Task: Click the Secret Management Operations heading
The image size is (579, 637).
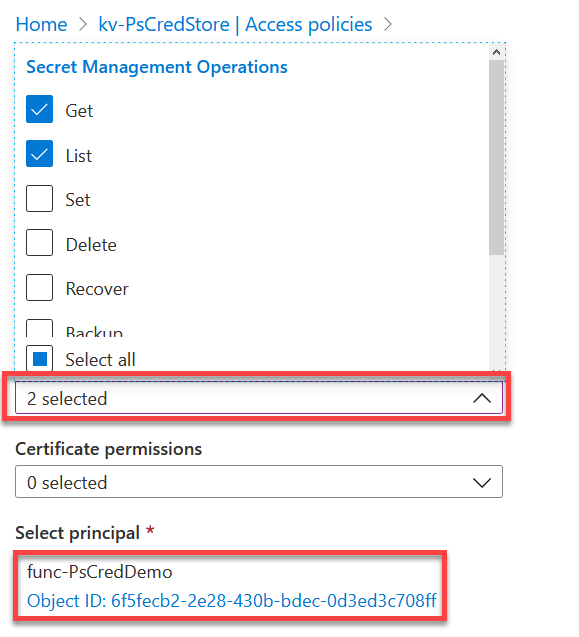Action: click(157, 67)
